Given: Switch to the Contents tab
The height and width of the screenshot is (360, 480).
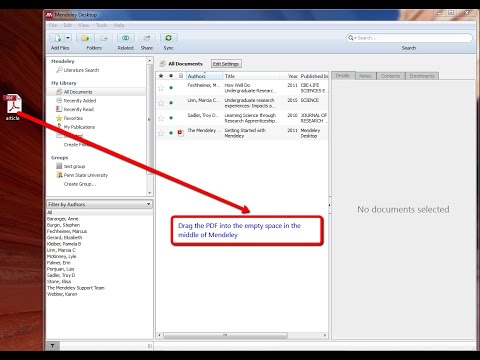Looking at the screenshot, I should coord(390,76).
